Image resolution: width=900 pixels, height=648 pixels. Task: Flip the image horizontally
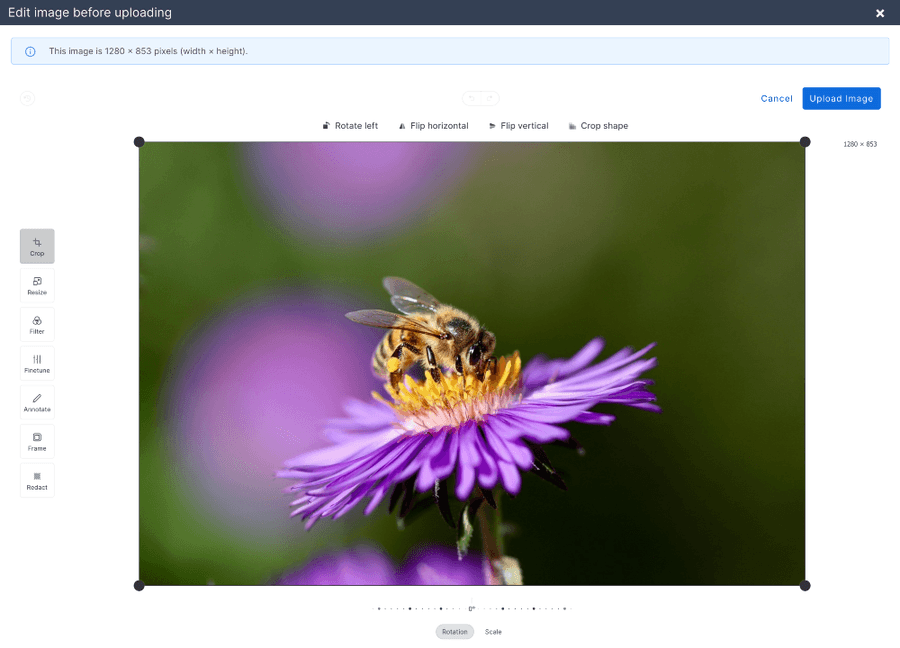433,125
